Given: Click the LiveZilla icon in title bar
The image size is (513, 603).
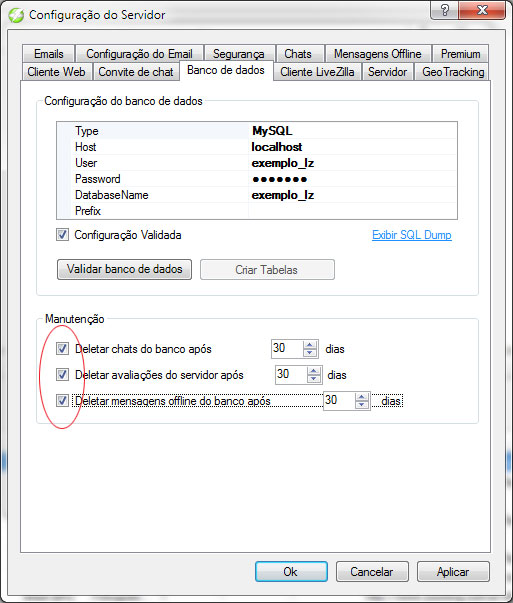Looking at the screenshot, I should [16, 15].
